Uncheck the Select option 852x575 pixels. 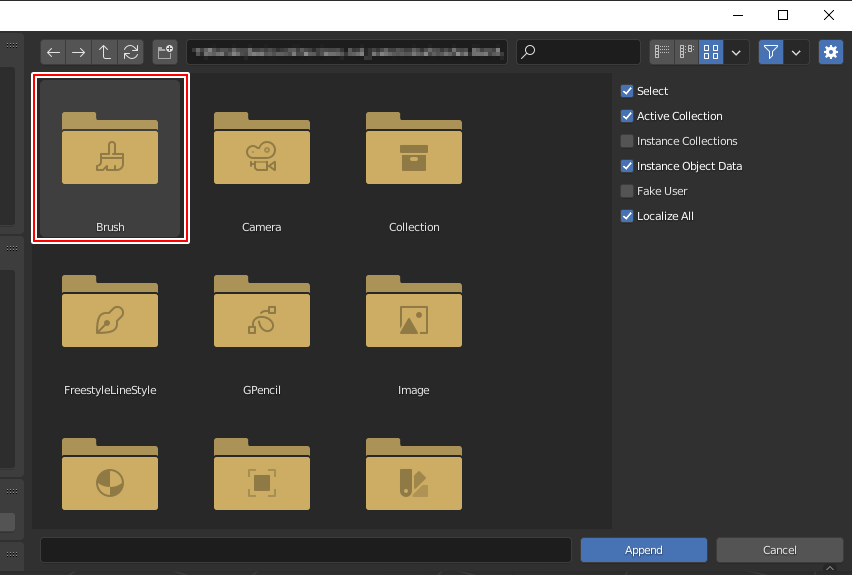tap(627, 91)
